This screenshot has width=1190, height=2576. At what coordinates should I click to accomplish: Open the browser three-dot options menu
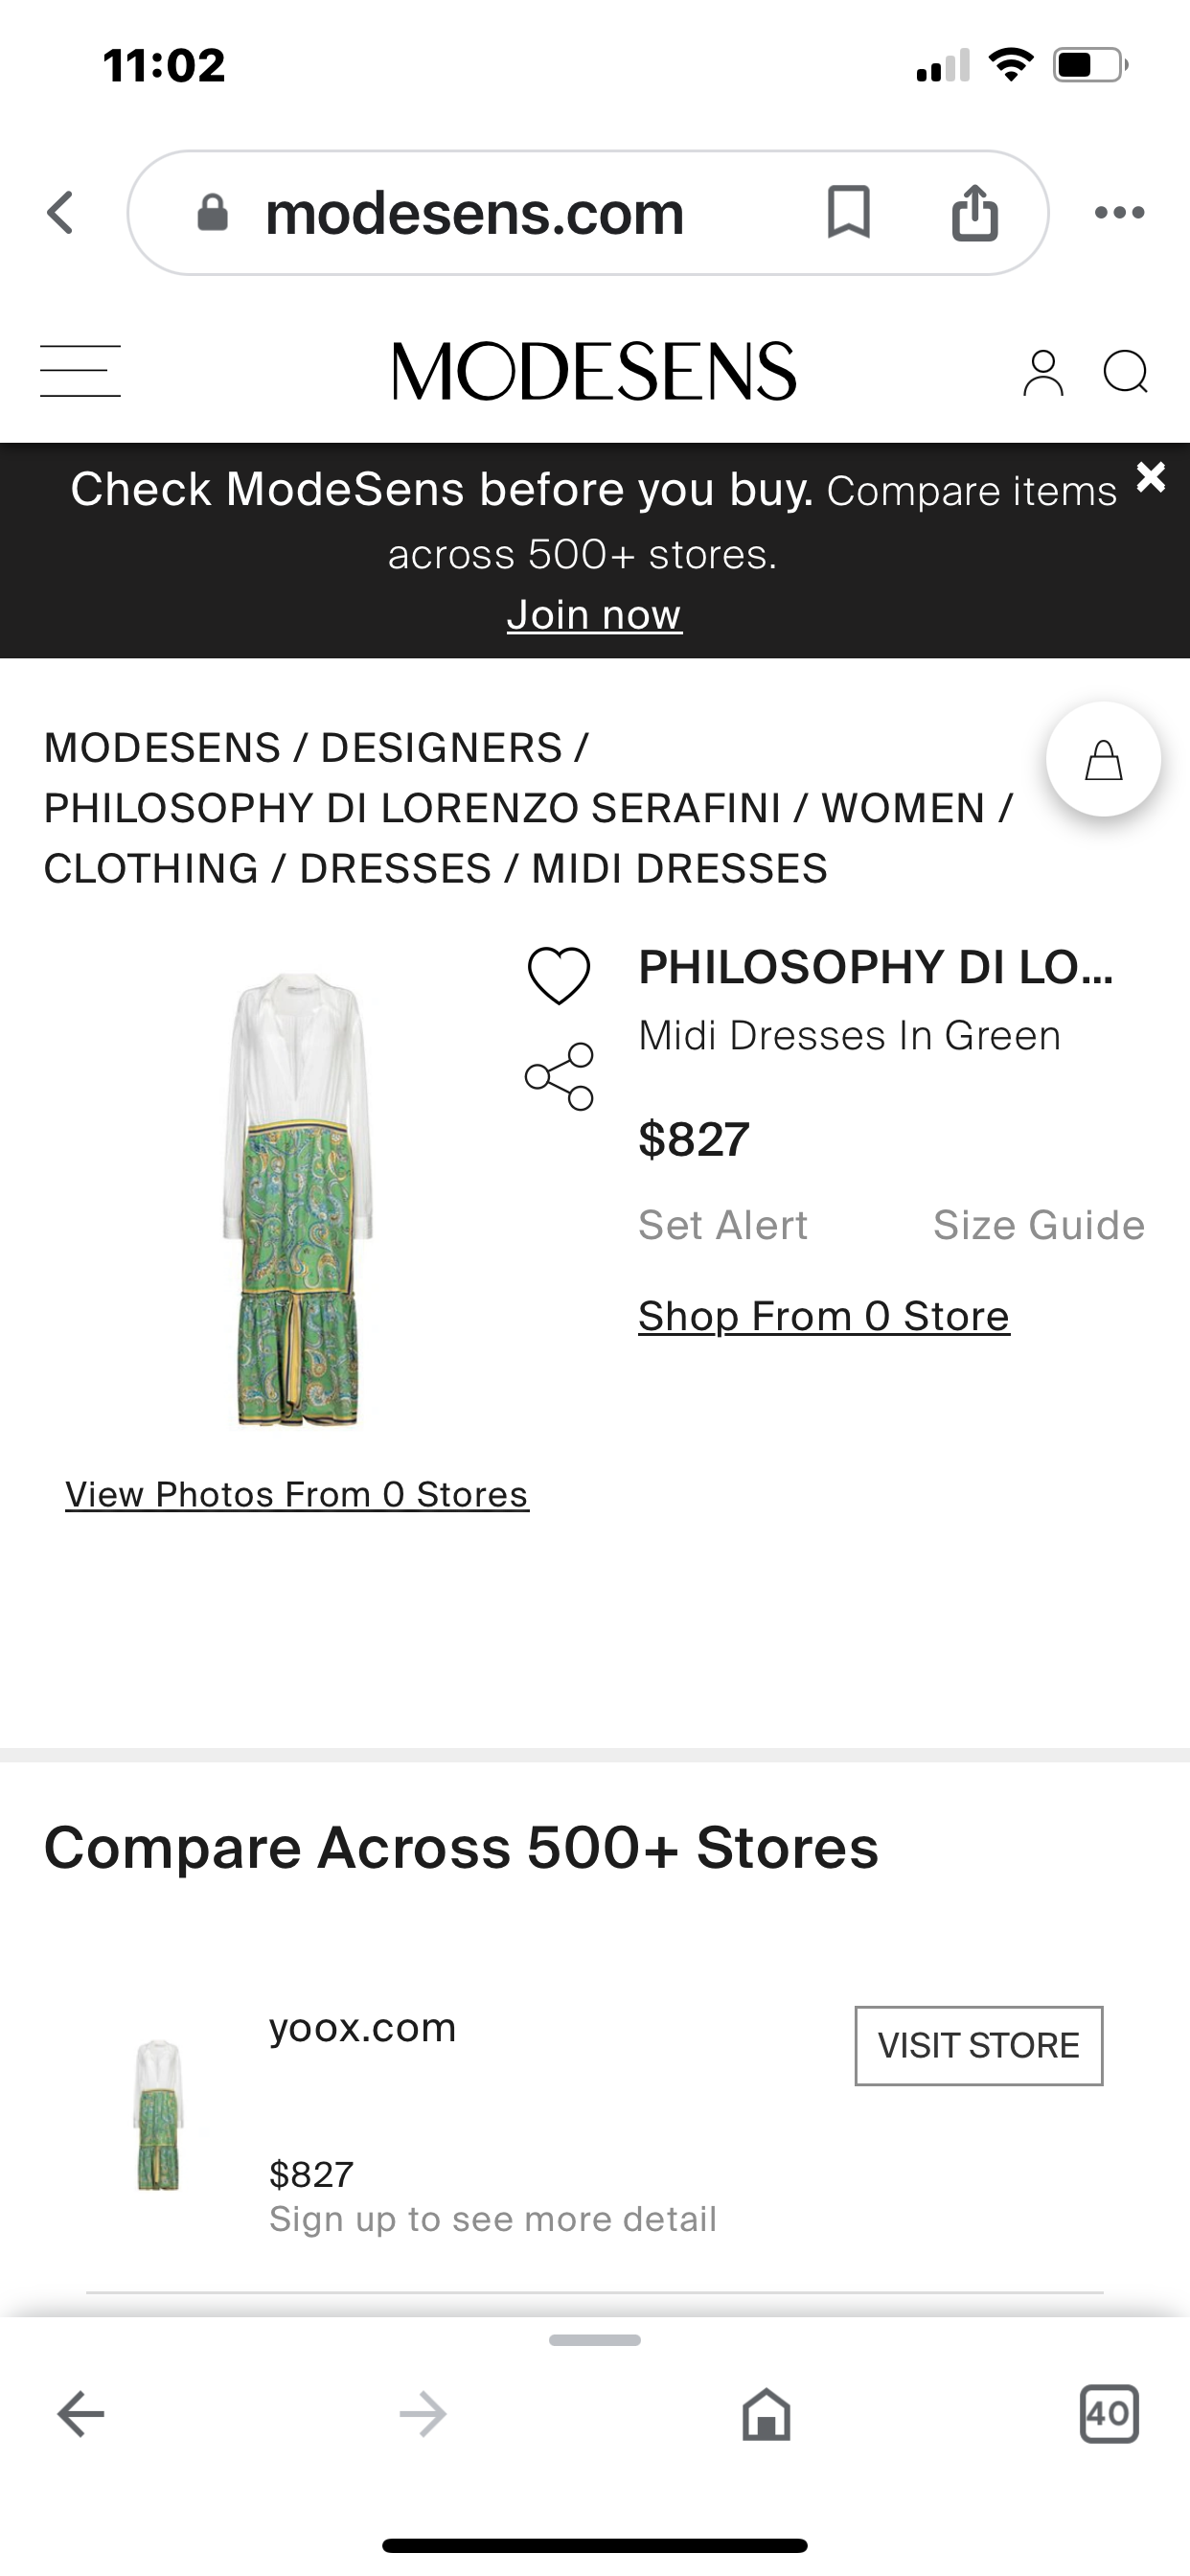click(1119, 212)
